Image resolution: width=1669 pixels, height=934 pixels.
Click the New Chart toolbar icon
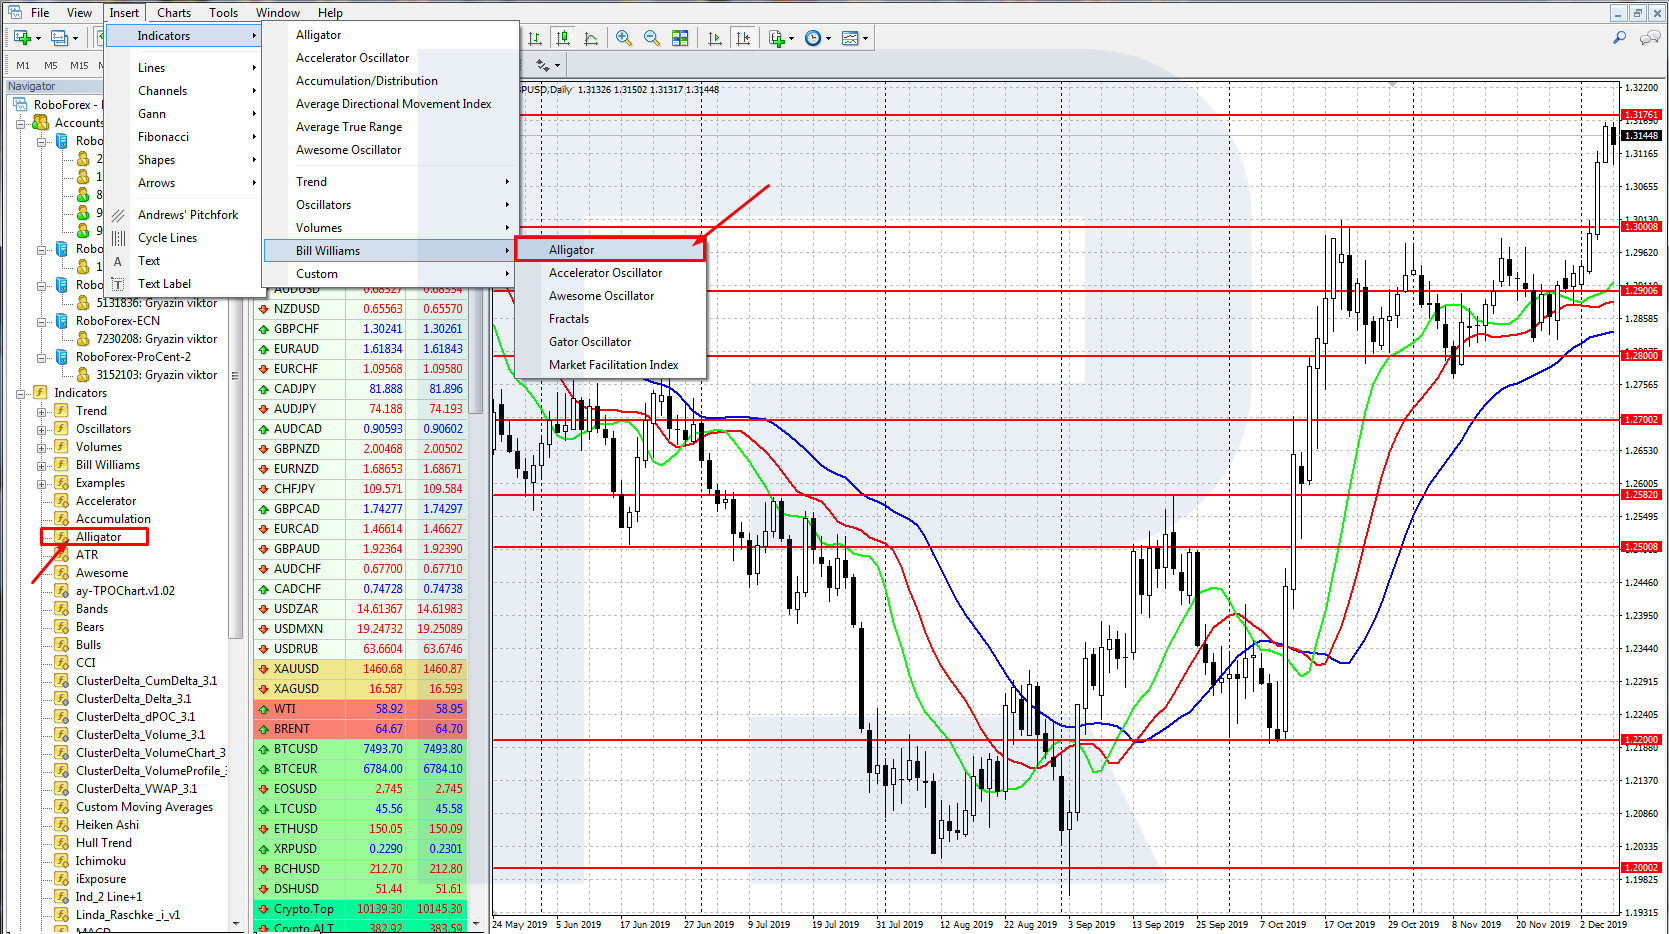(x=22, y=38)
